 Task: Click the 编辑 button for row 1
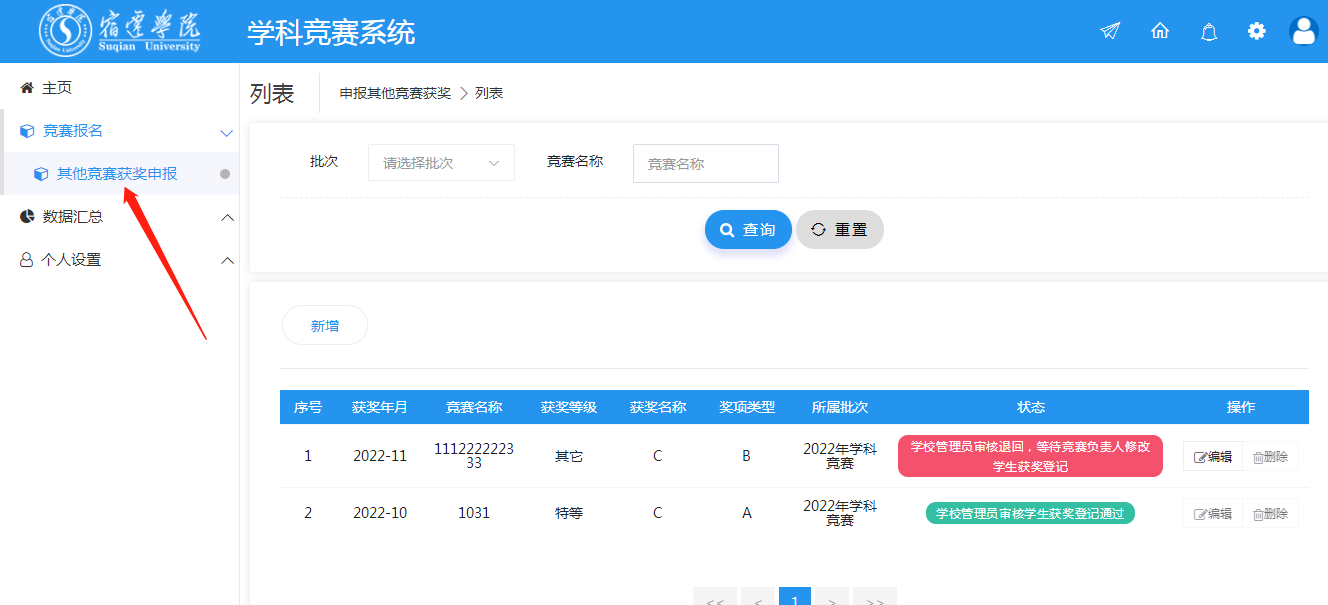click(x=1212, y=457)
